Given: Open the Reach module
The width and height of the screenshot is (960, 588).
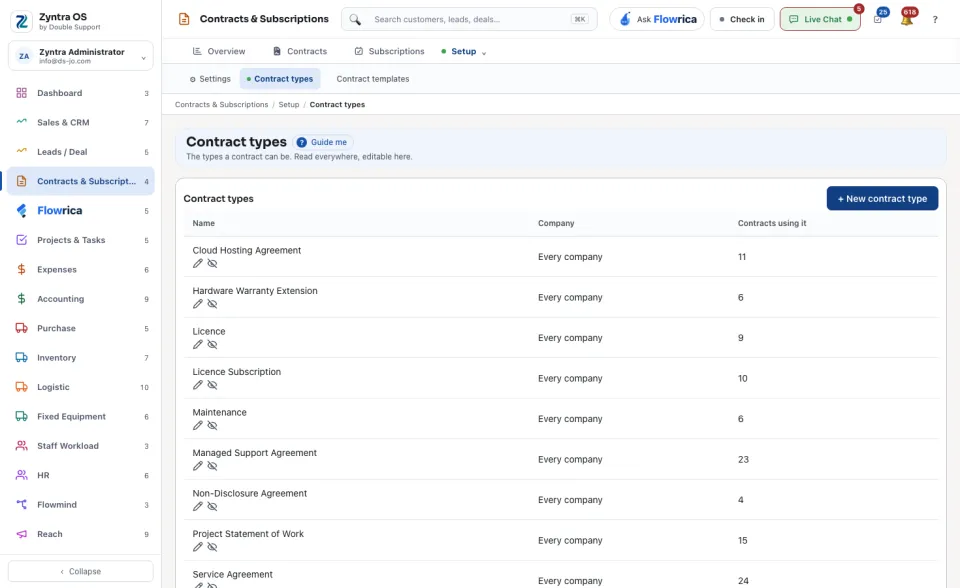Looking at the screenshot, I should pyautogui.click(x=81, y=534).
